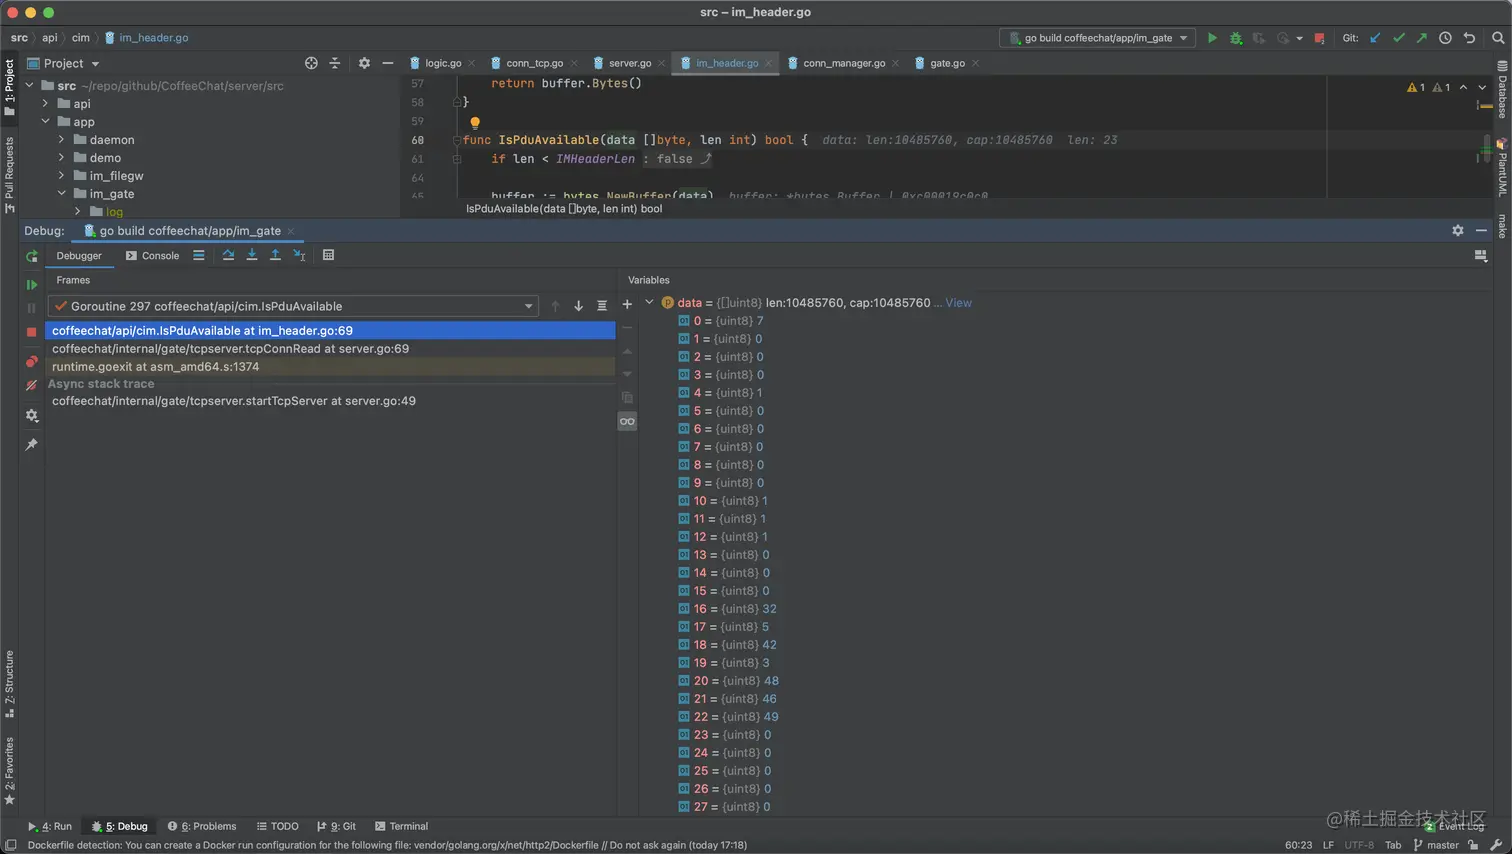Viewport: 1512px width, 854px height.
Task: Collapse the data variable node
Action: click(x=649, y=302)
